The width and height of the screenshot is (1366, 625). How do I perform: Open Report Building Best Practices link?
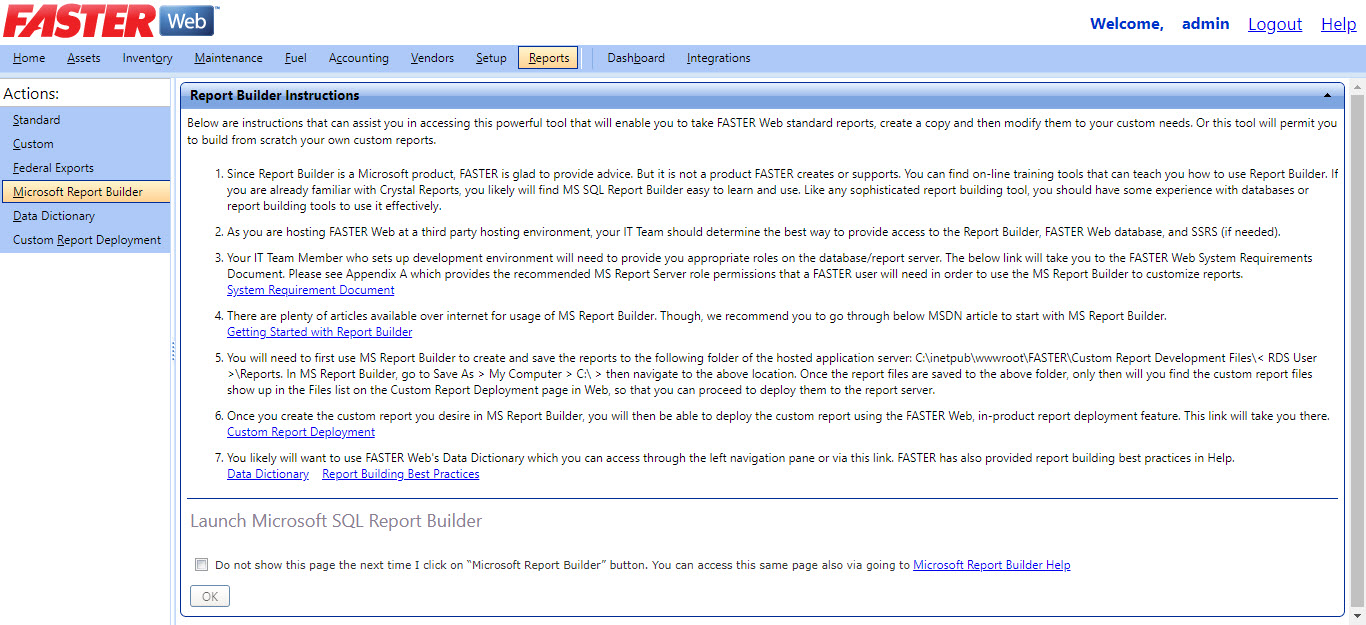coord(401,474)
